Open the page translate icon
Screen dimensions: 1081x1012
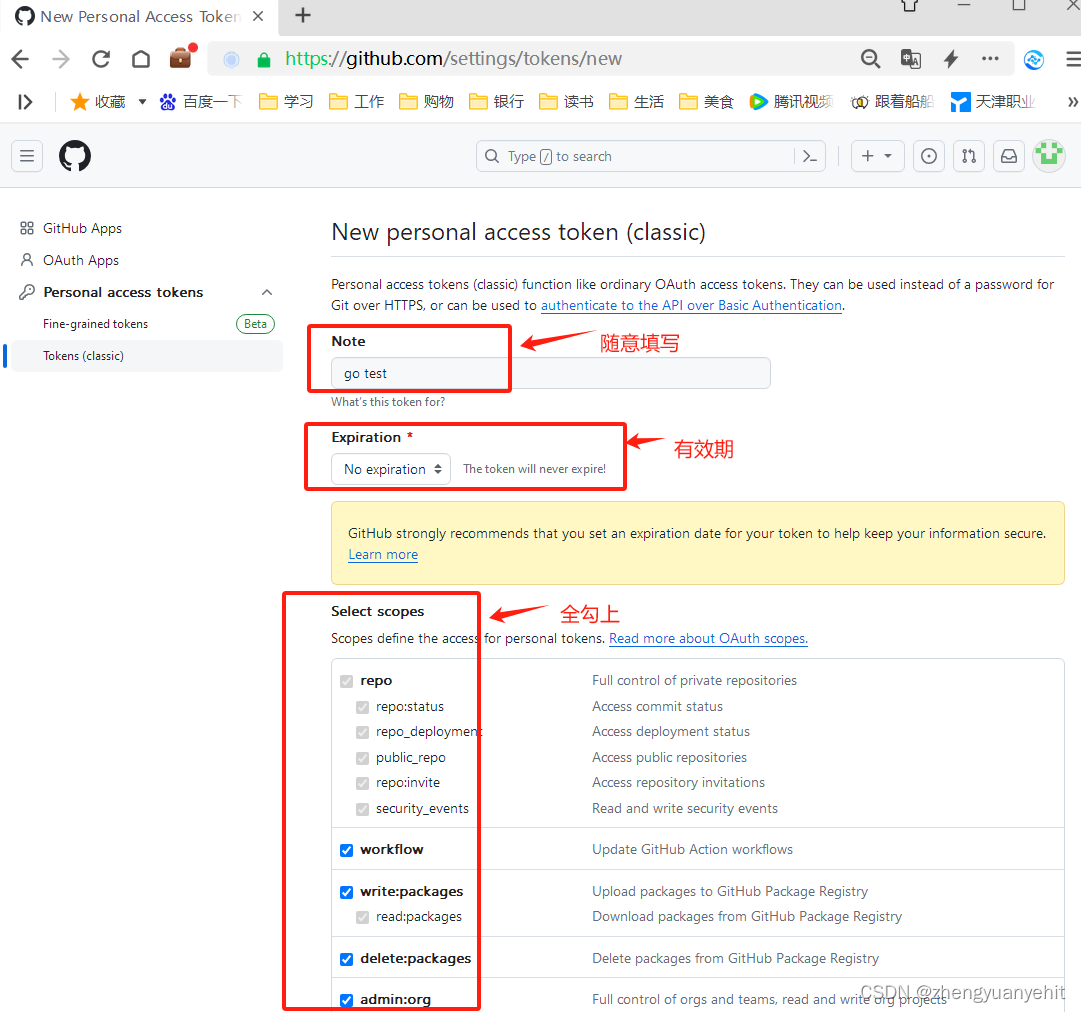pos(911,59)
